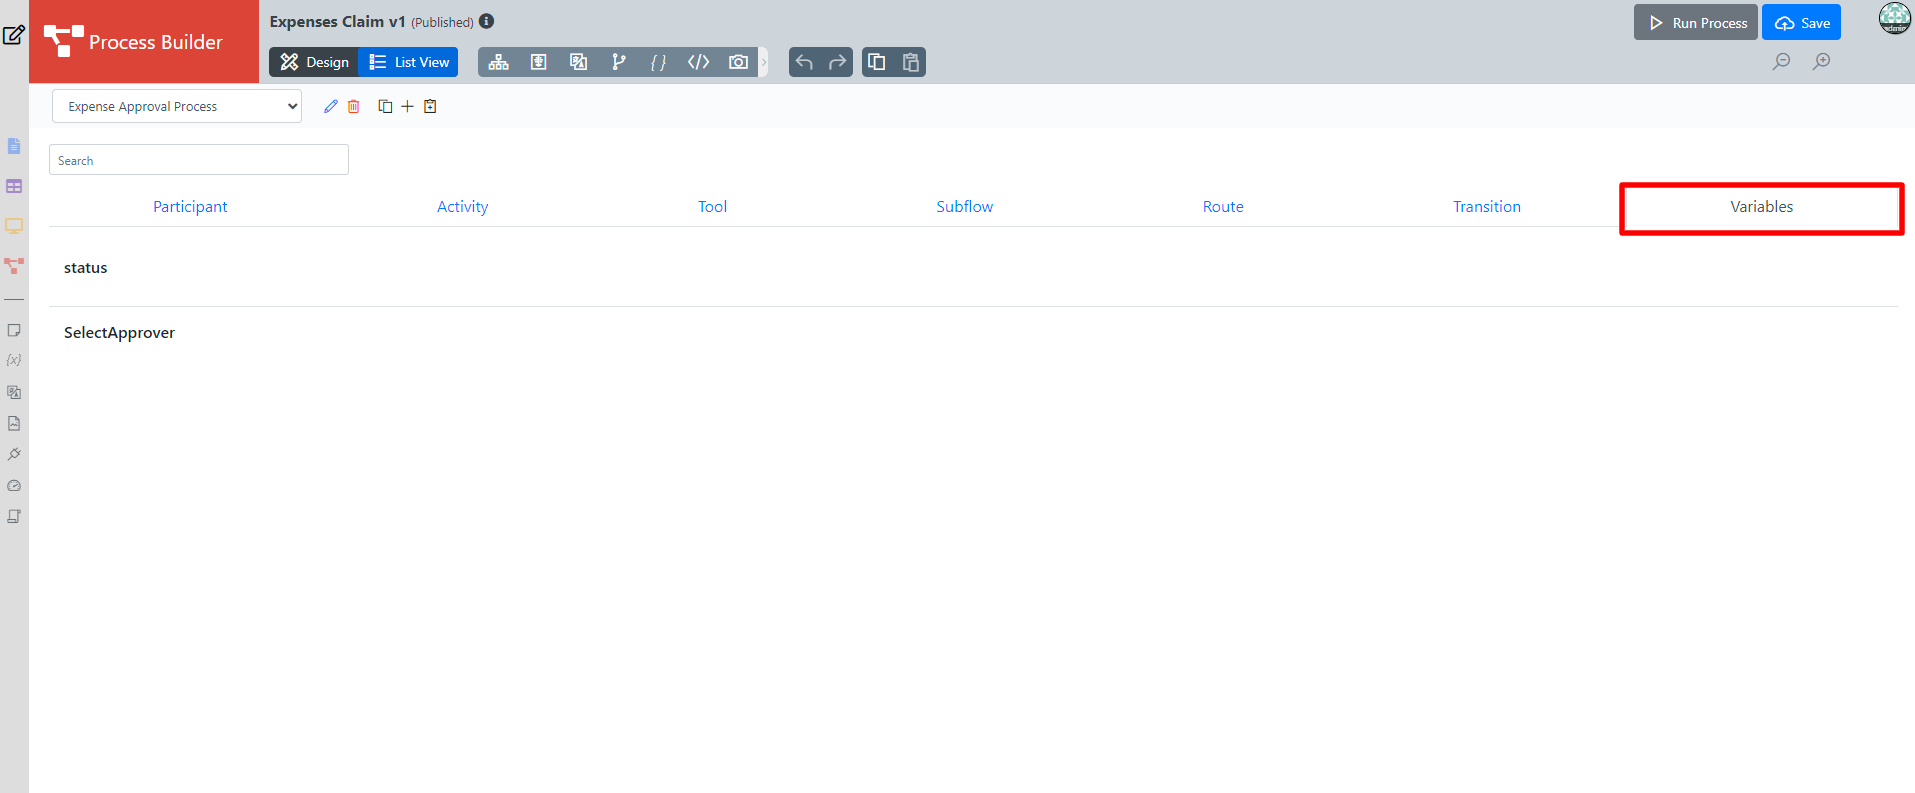This screenshot has width=1915, height=793.
Task: Click the Redo arrow button
Action: [x=837, y=62]
